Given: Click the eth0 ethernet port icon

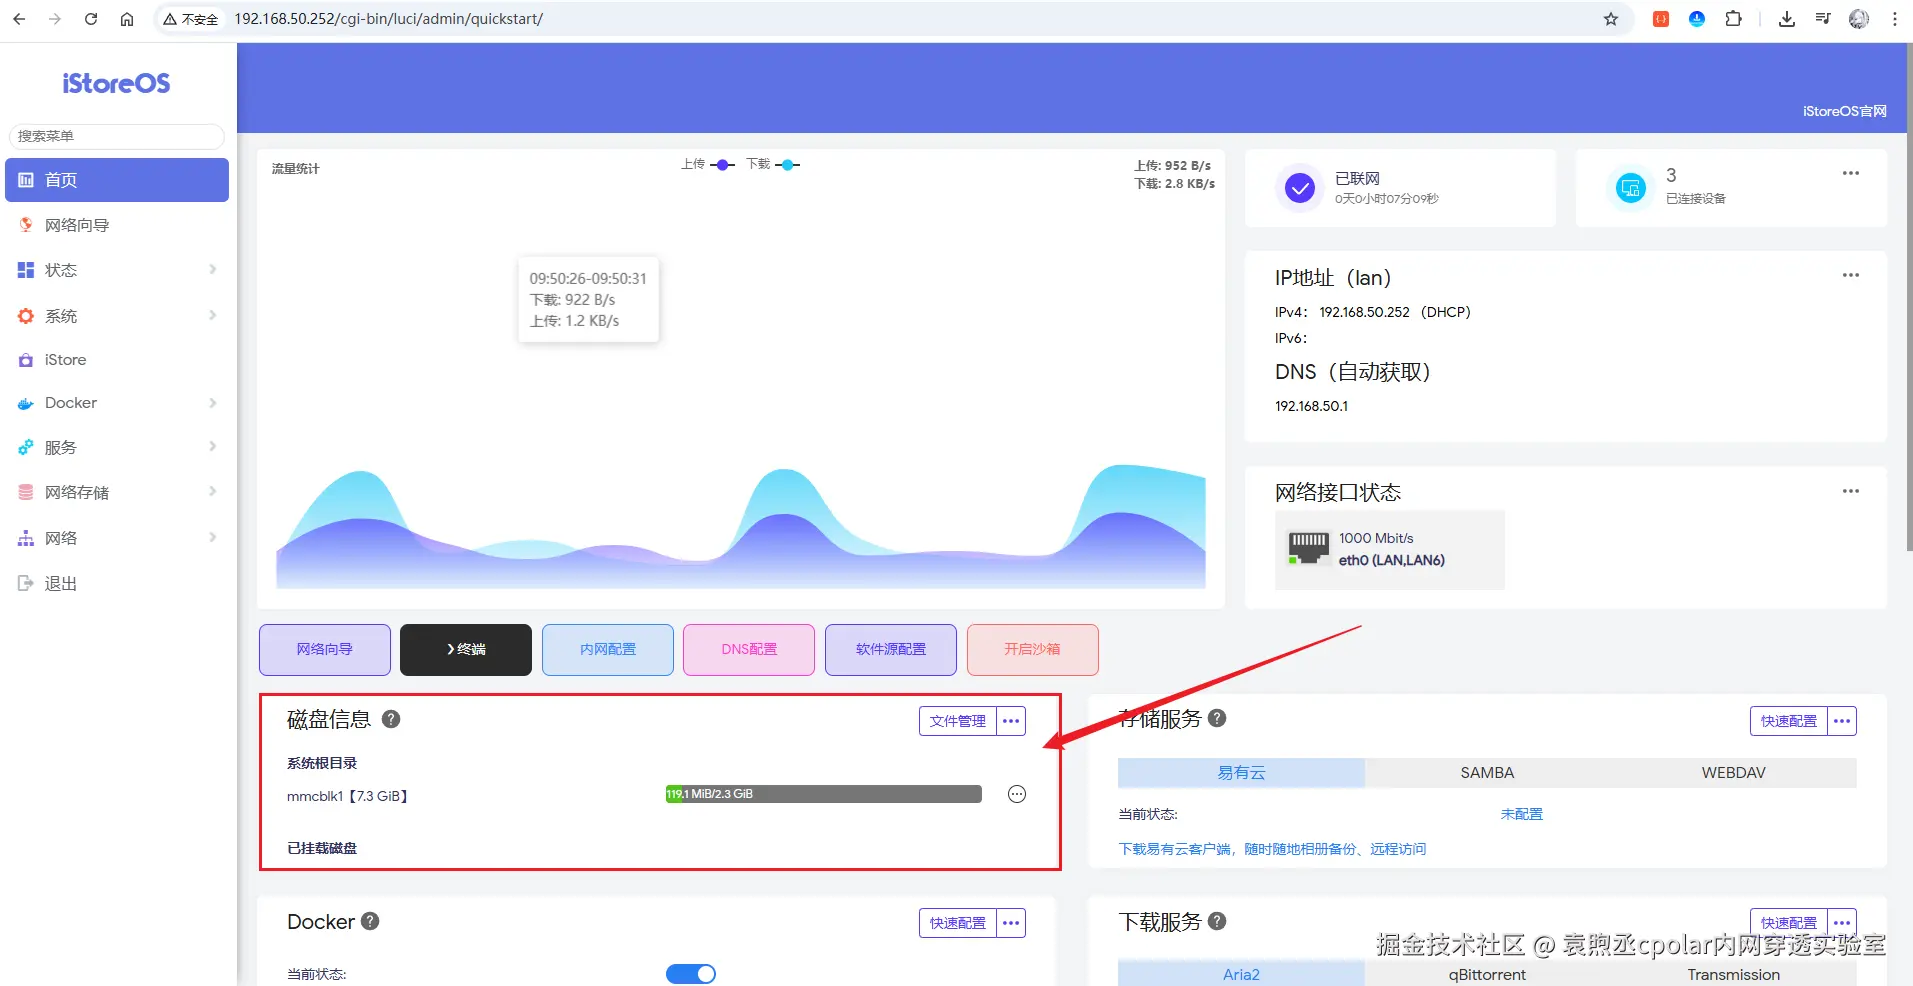Looking at the screenshot, I should coord(1308,548).
